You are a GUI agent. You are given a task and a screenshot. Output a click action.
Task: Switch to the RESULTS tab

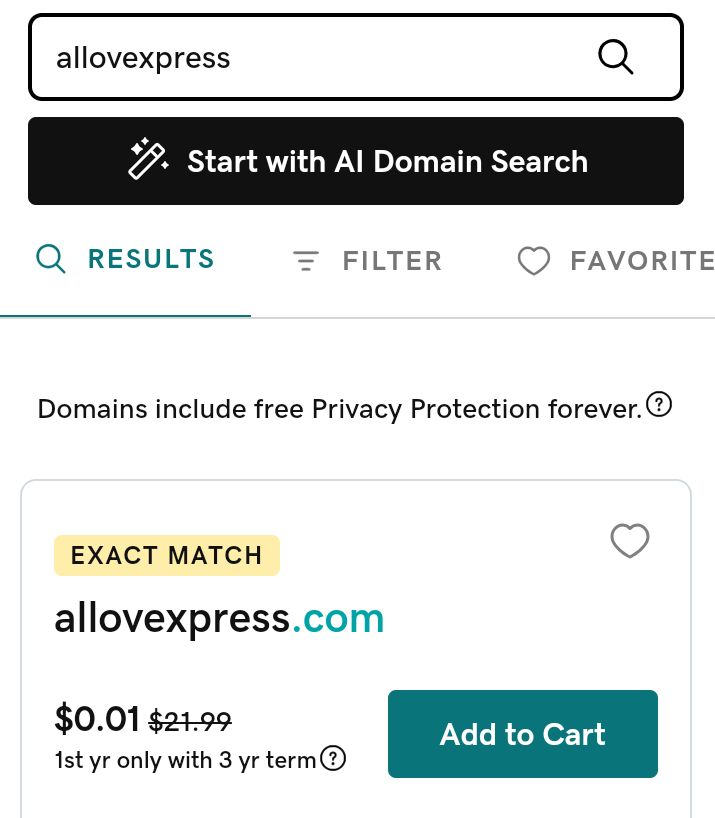[x=125, y=259]
